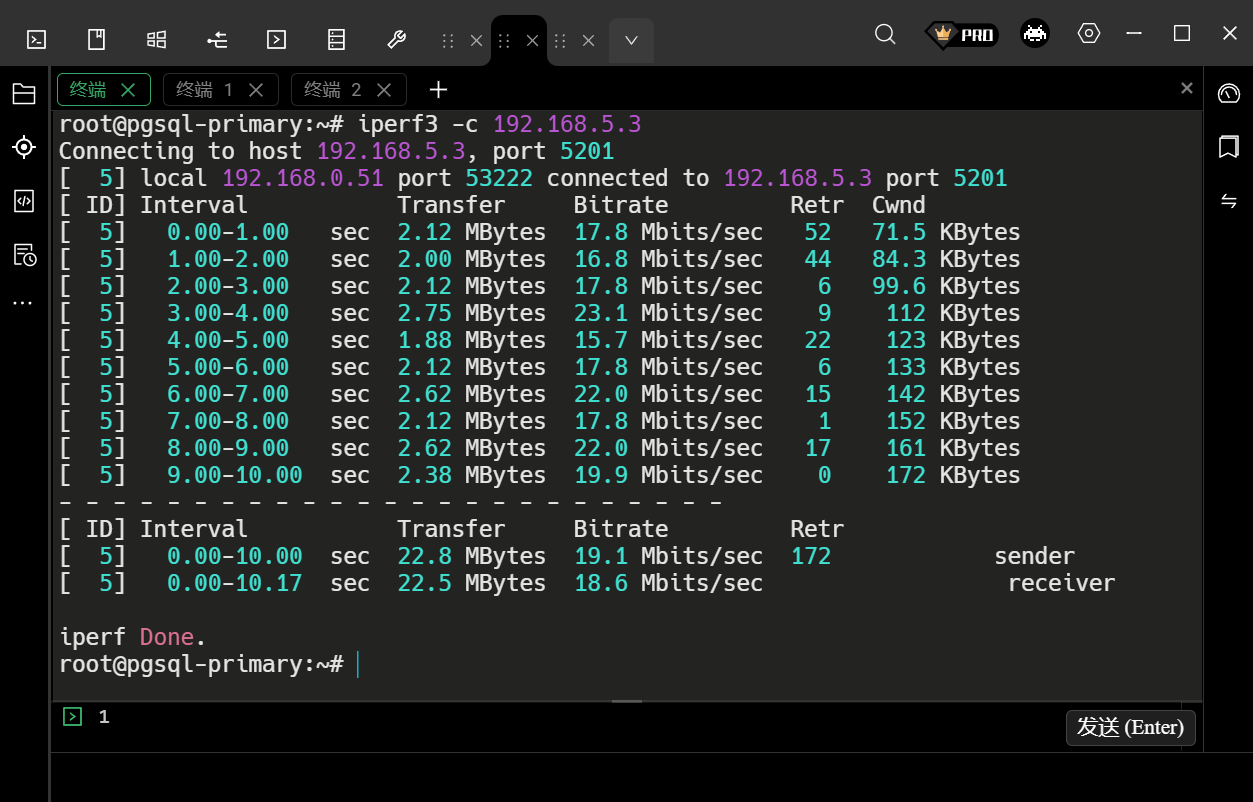The height and width of the screenshot is (802, 1253).
Task: Add a new terminal with plus button
Action: tap(438, 90)
